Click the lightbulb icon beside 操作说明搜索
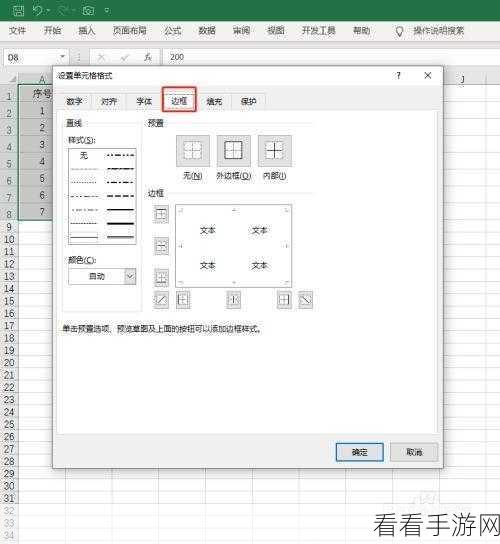 pyautogui.click(x=399, y=32)
